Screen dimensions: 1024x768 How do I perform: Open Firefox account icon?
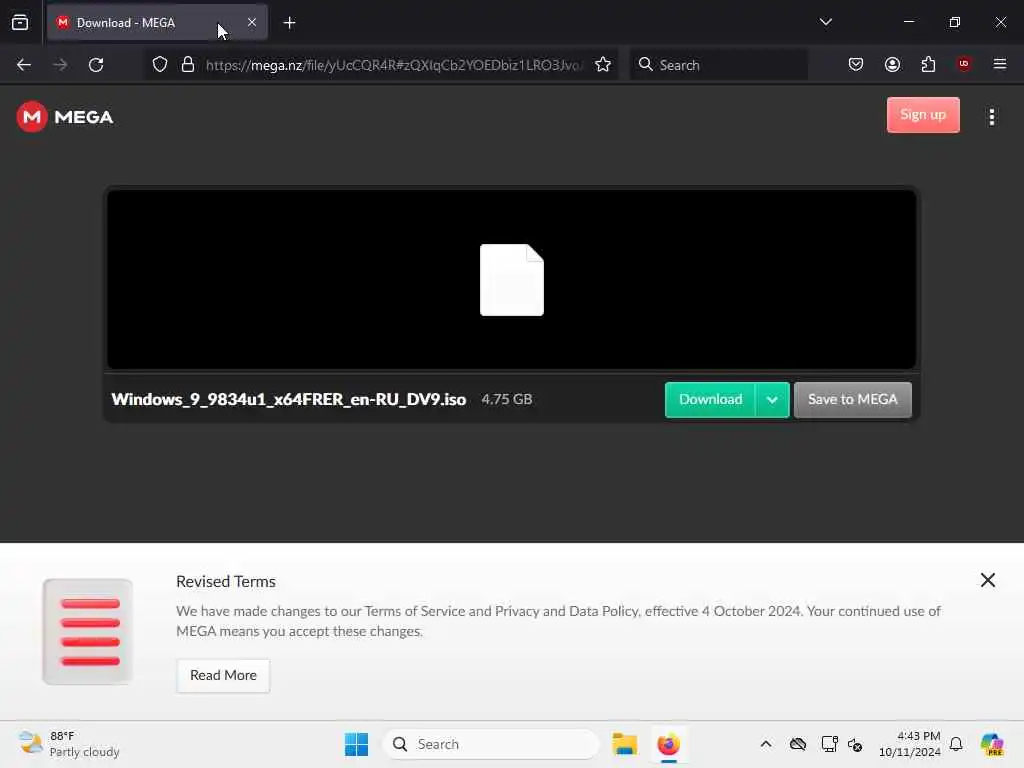click(892, 65)
